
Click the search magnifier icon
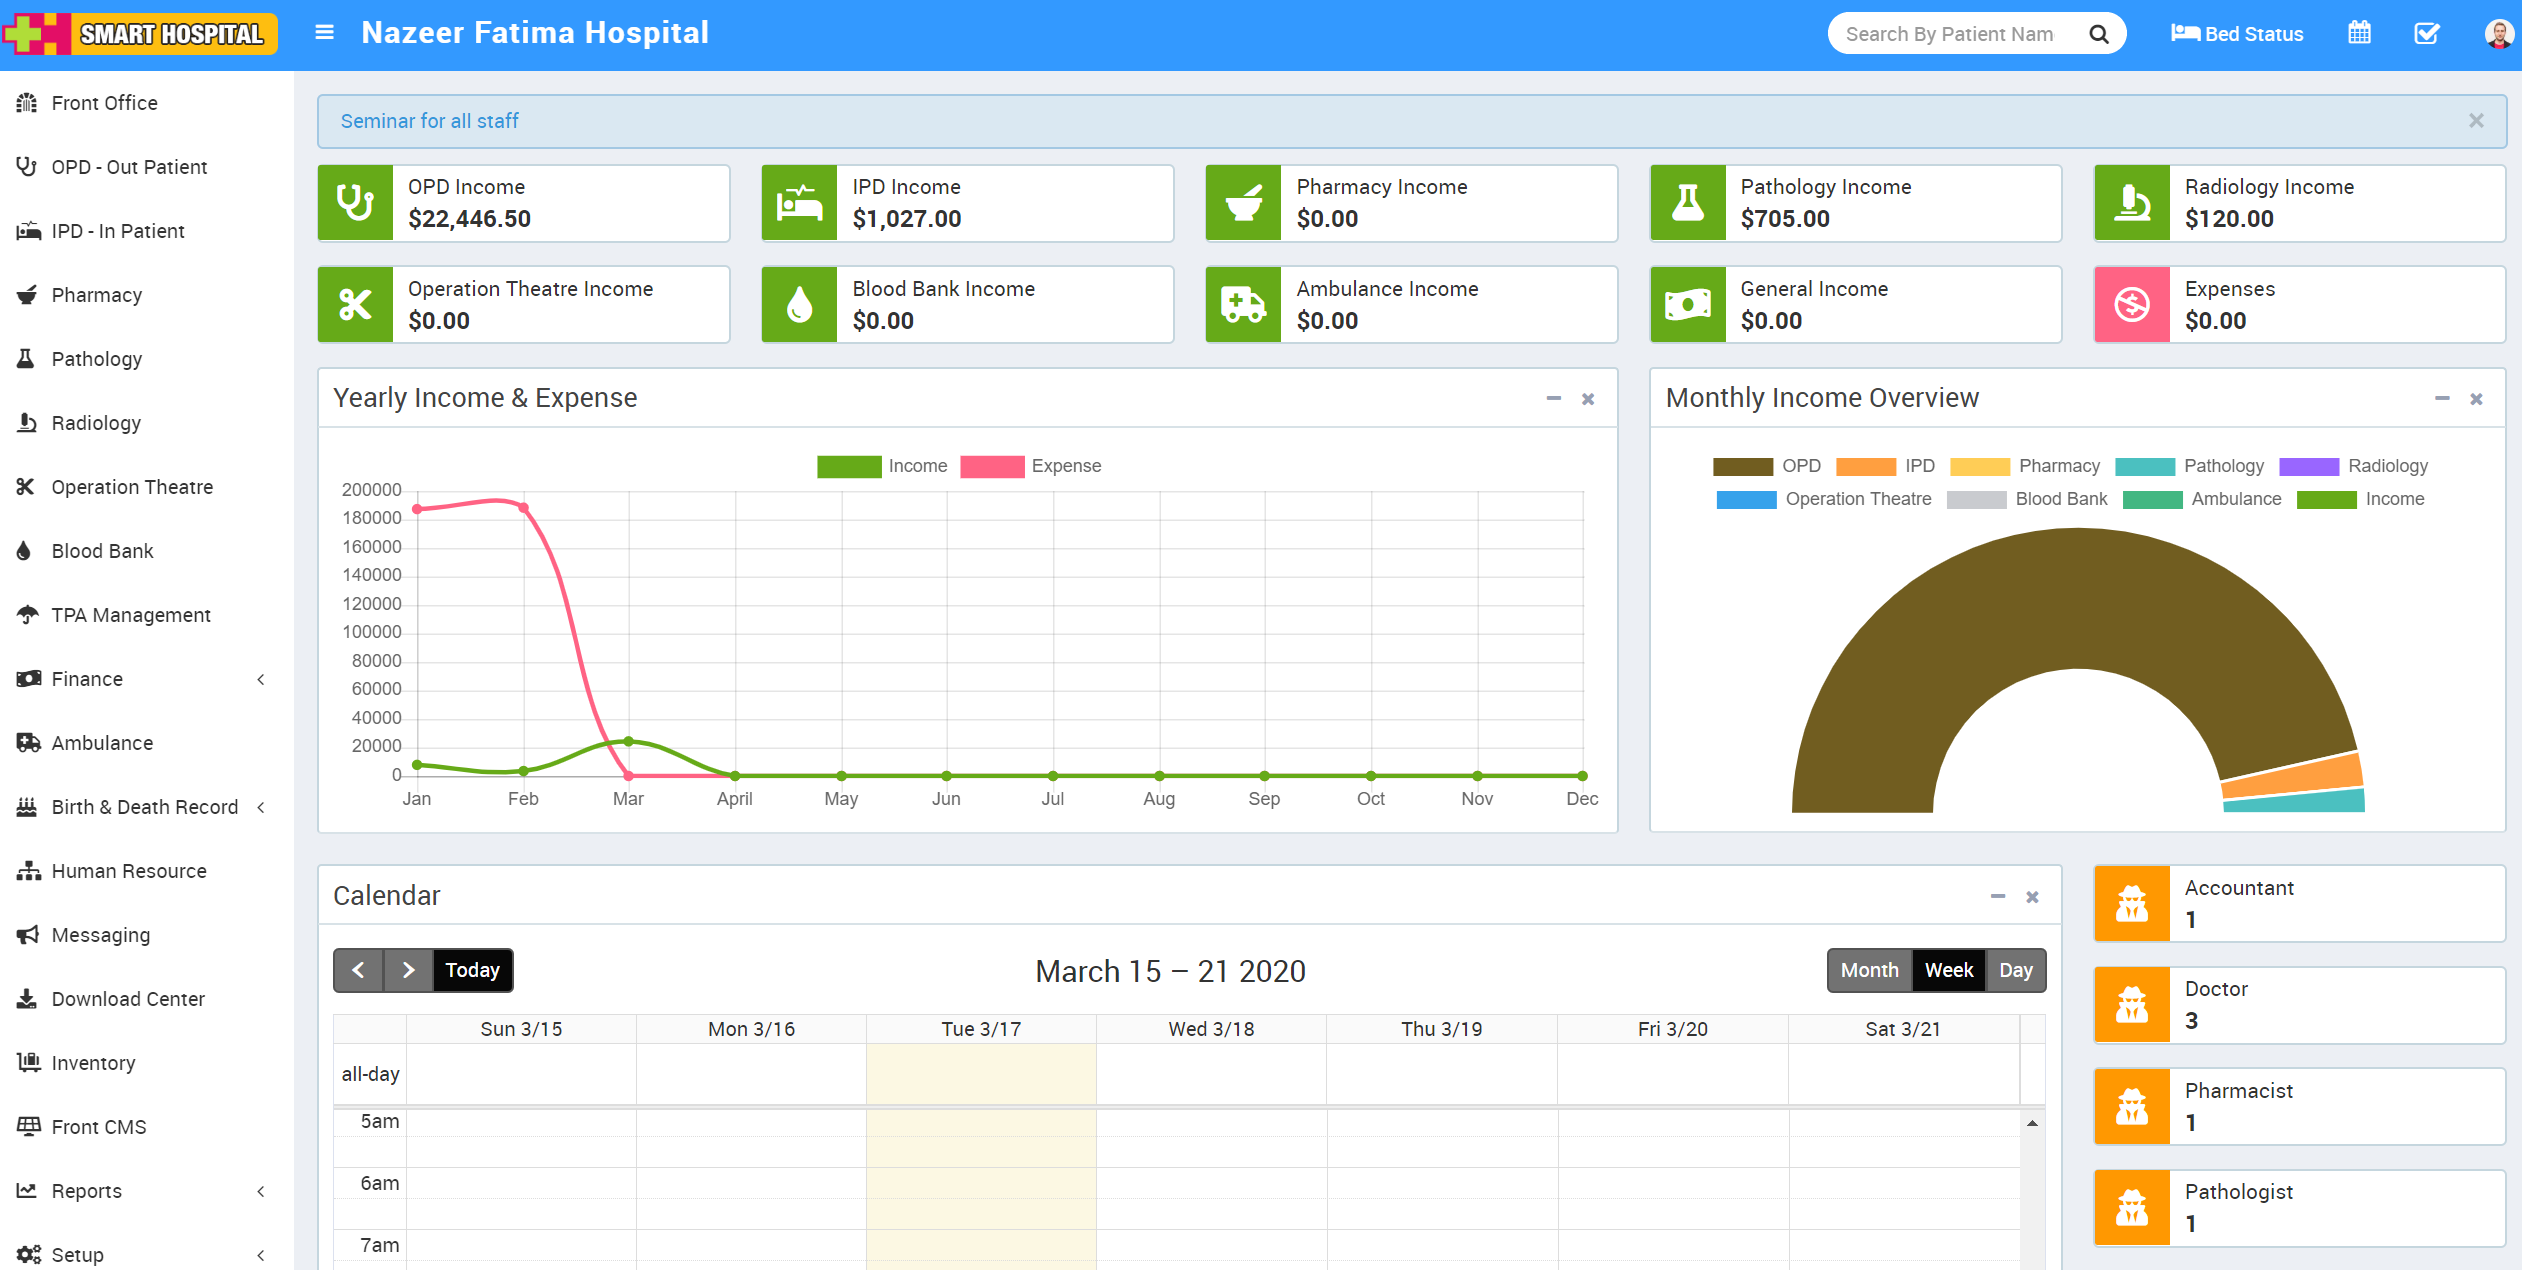click(2099, 34)
